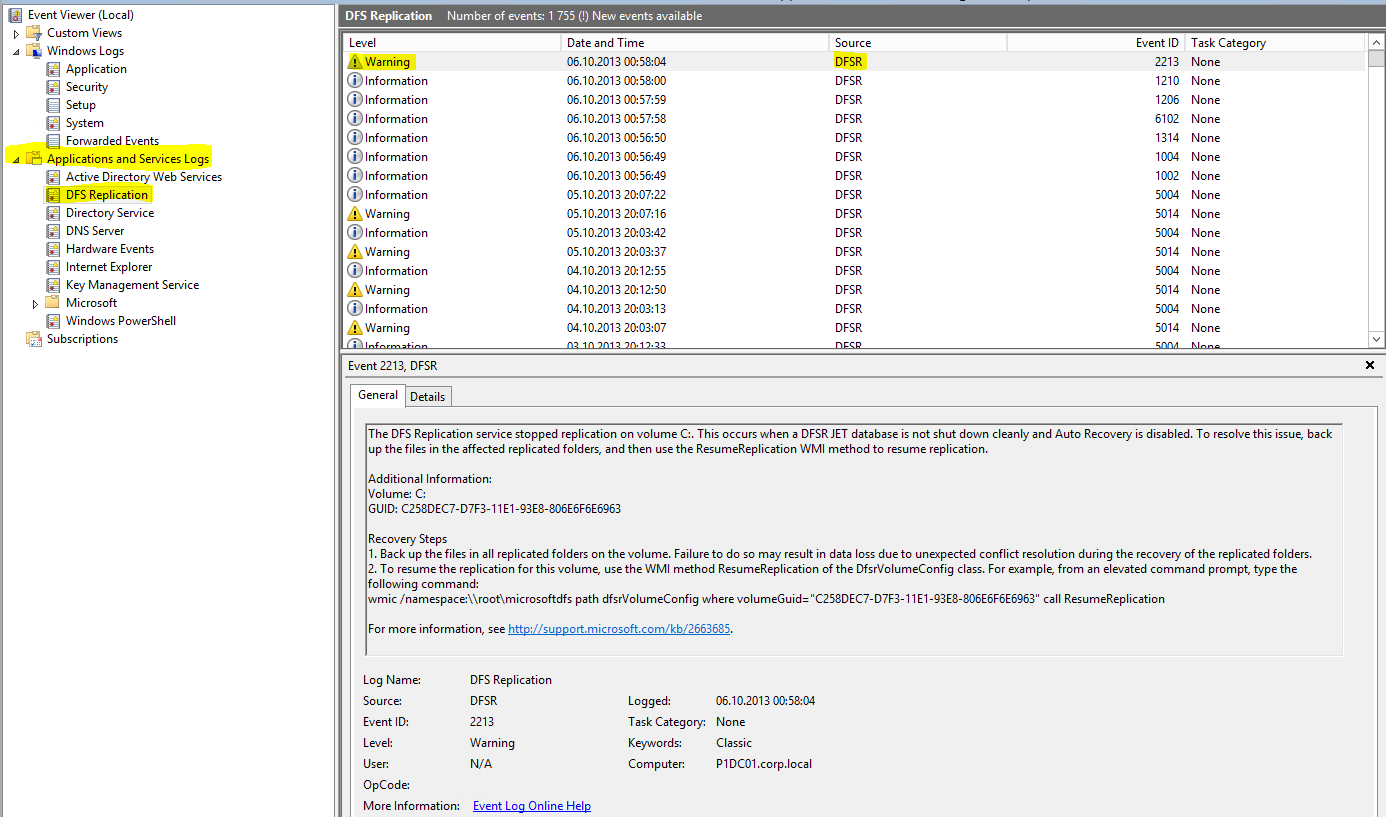Open the Directory Service log icon
This screenshot has width=1386, height=817.
(x=53, y=213)
